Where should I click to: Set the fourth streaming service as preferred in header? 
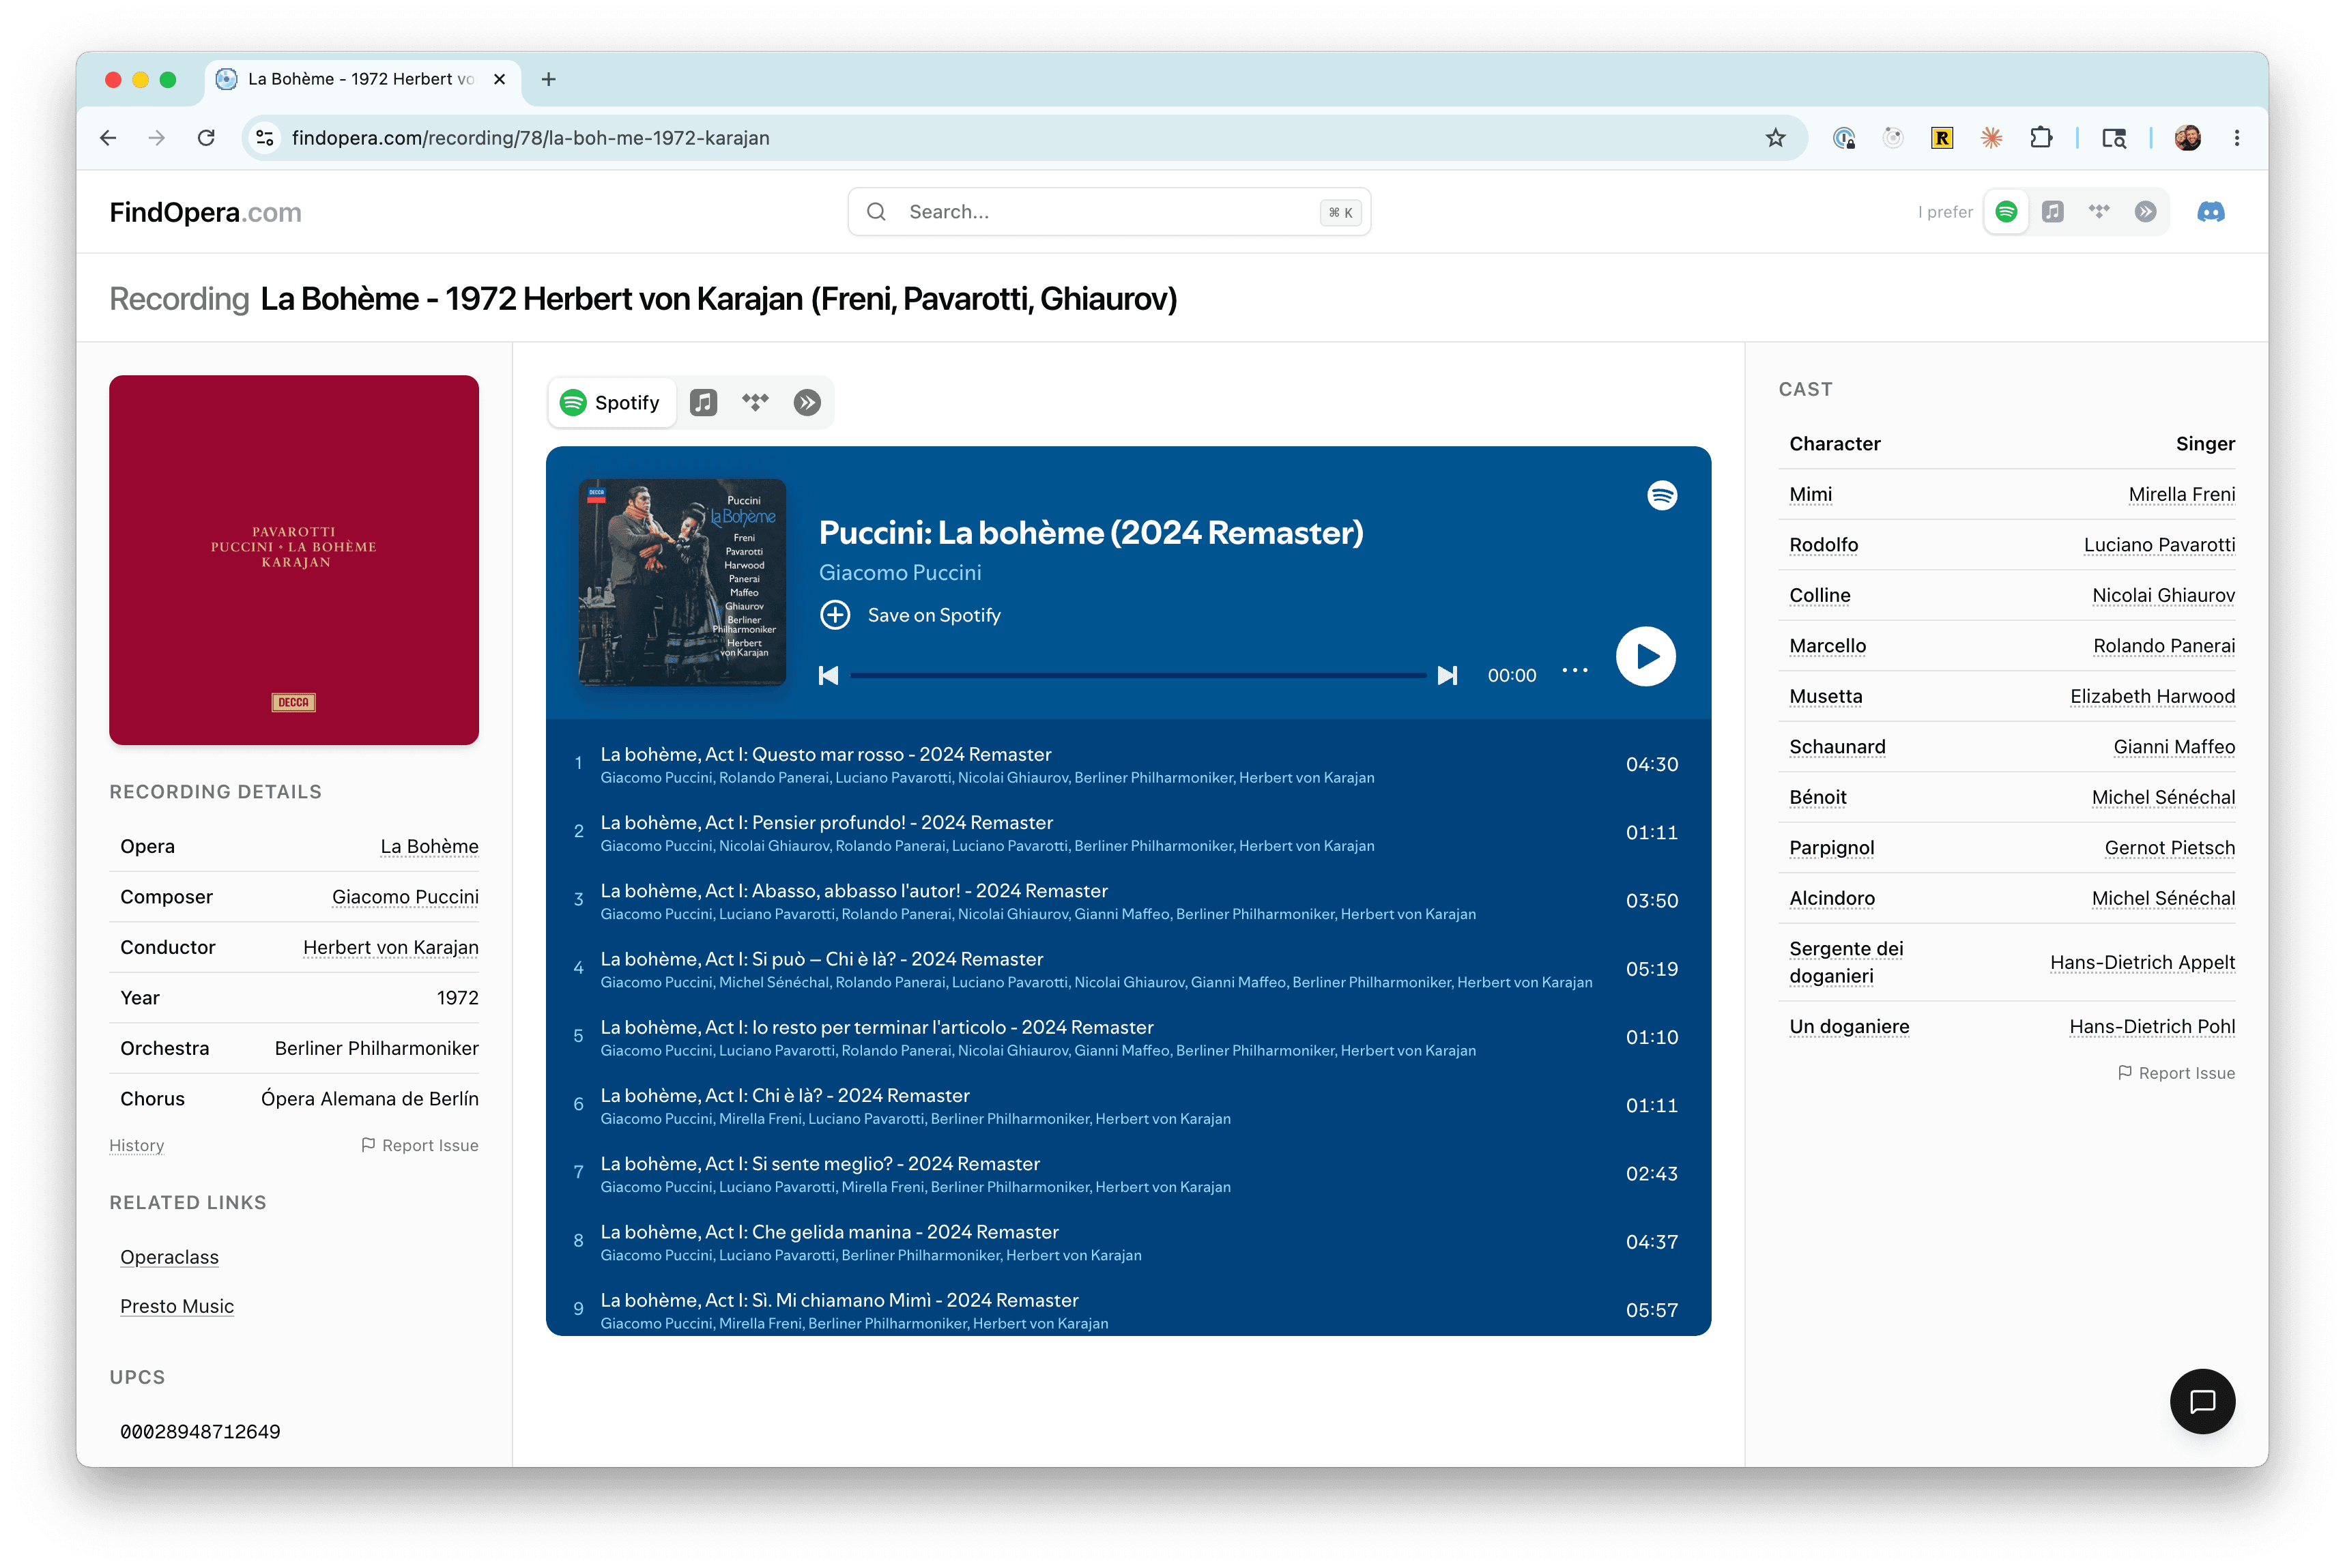pyautogui.click(x=2145, y=212)
